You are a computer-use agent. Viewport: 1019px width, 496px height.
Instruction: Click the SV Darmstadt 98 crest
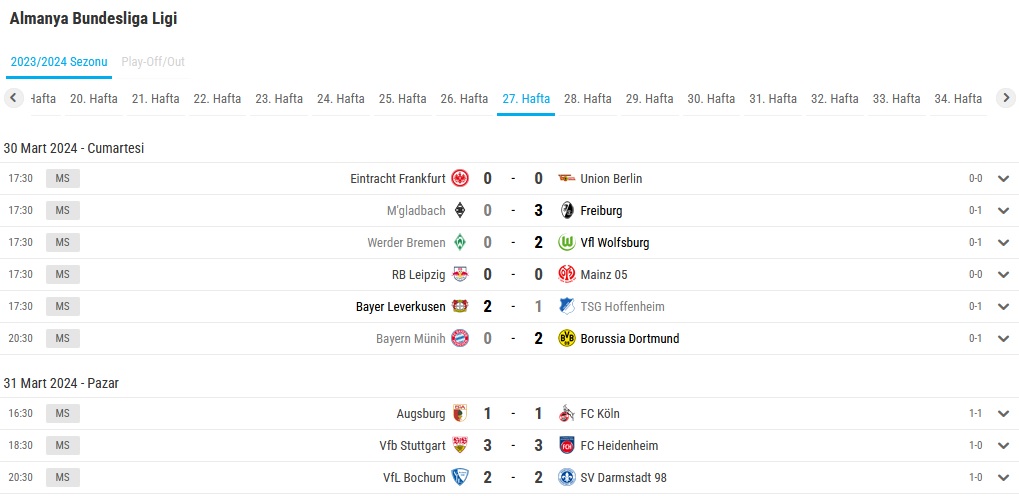(567, 477)
